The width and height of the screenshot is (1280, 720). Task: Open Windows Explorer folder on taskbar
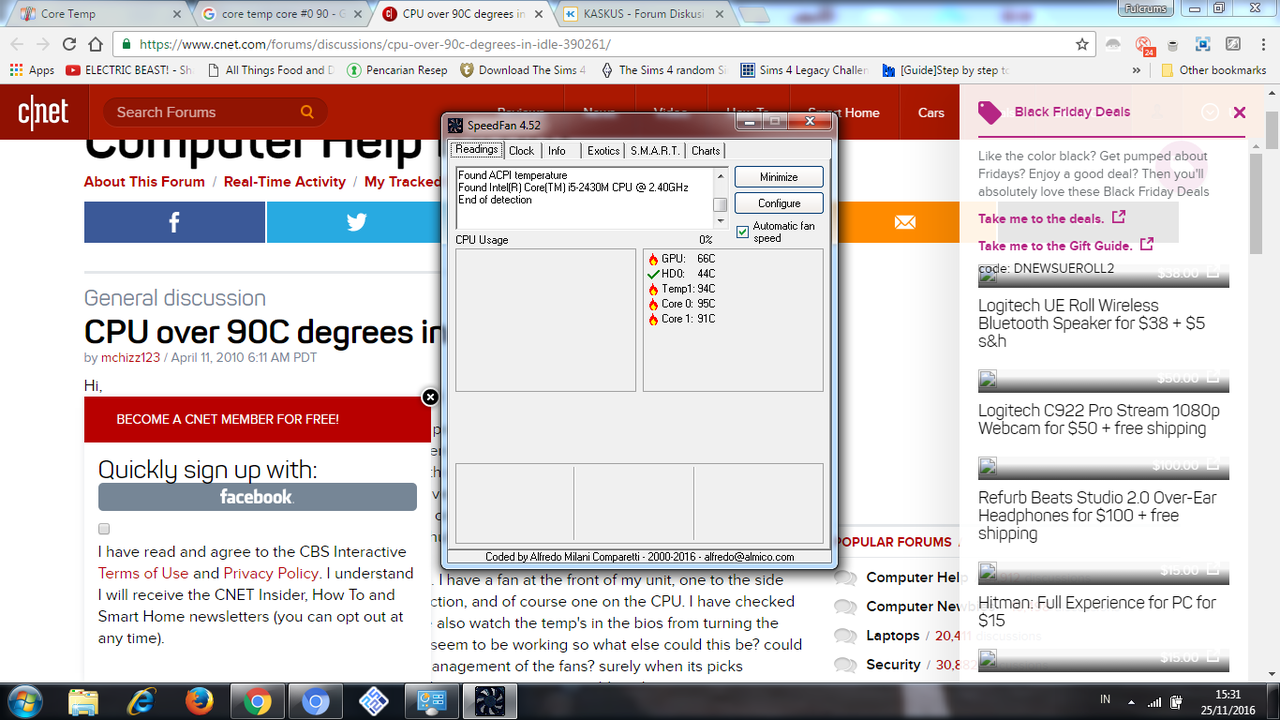(84, 702)
